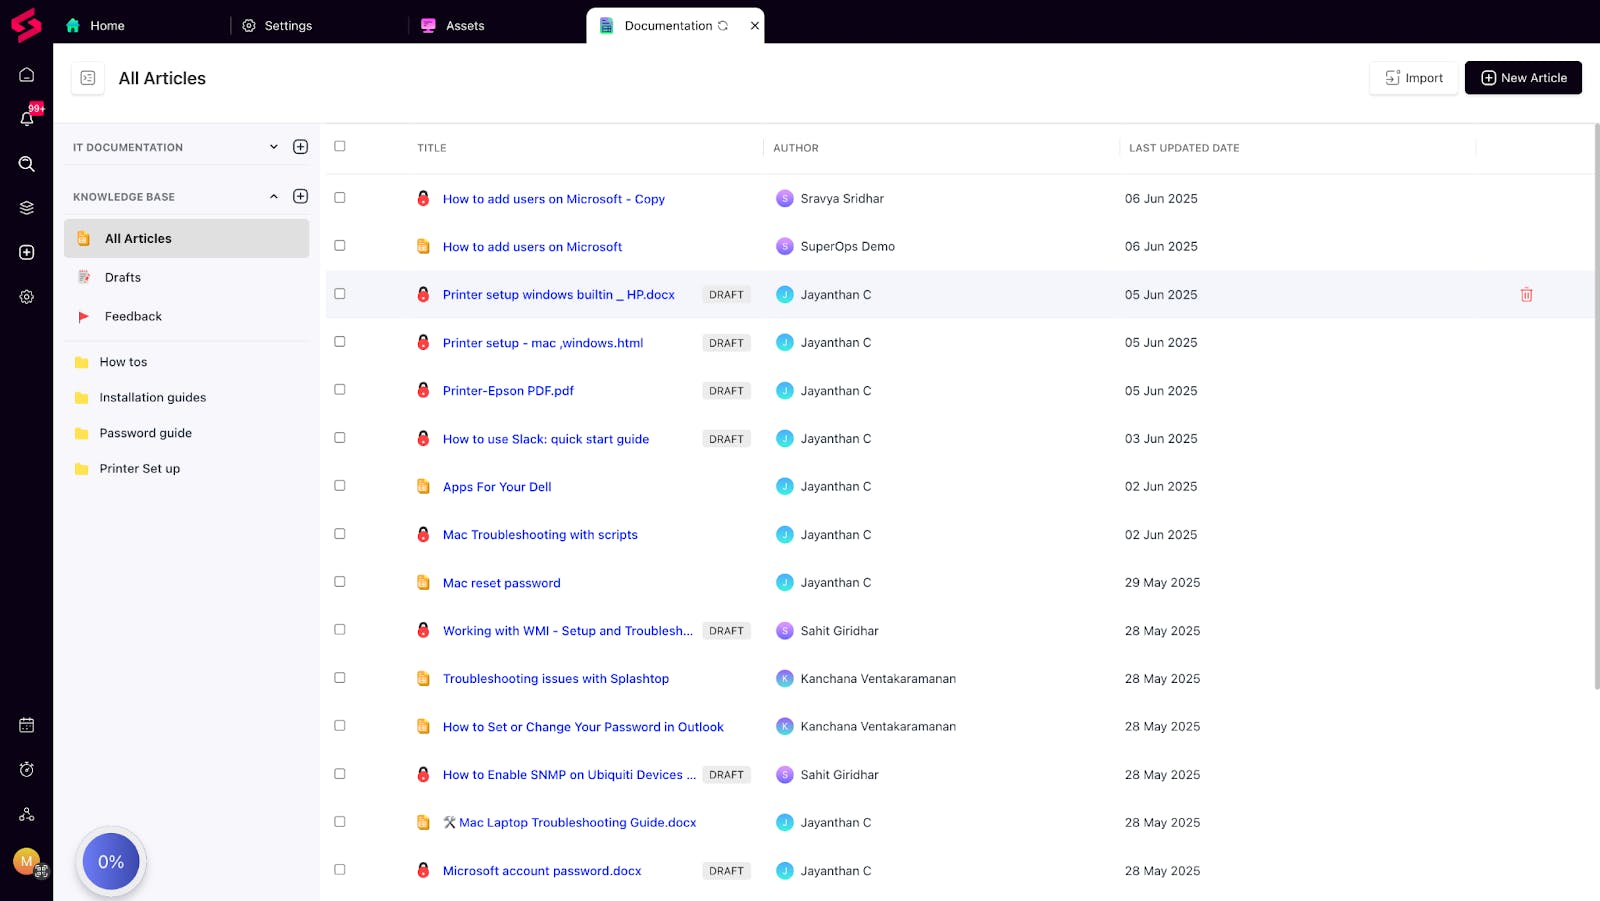The image size is (1600, 901).
Task: Open notifications bell with 99+ badge
Action: (27, 118)
